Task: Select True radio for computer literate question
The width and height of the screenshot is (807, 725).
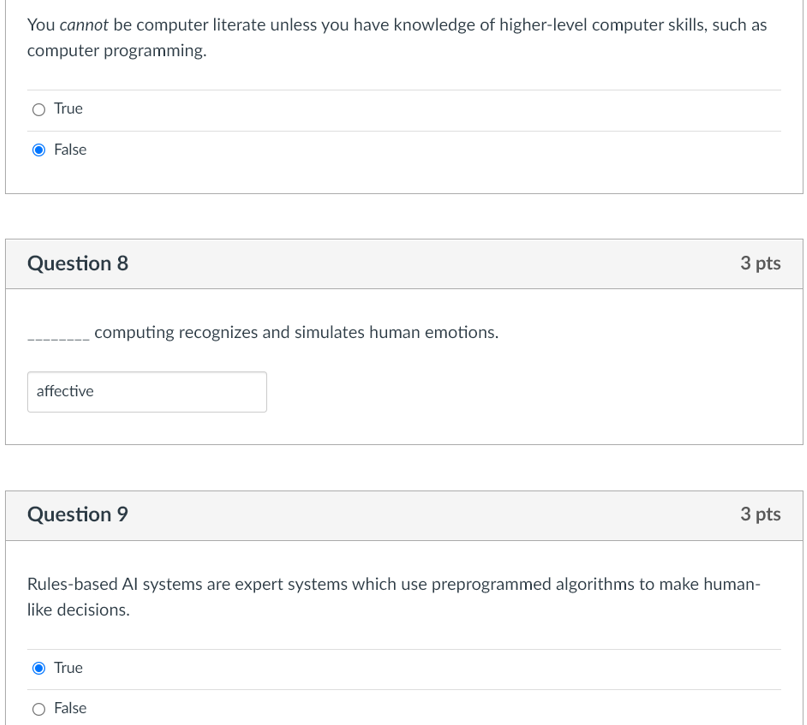Action: [x=39, y=109]
